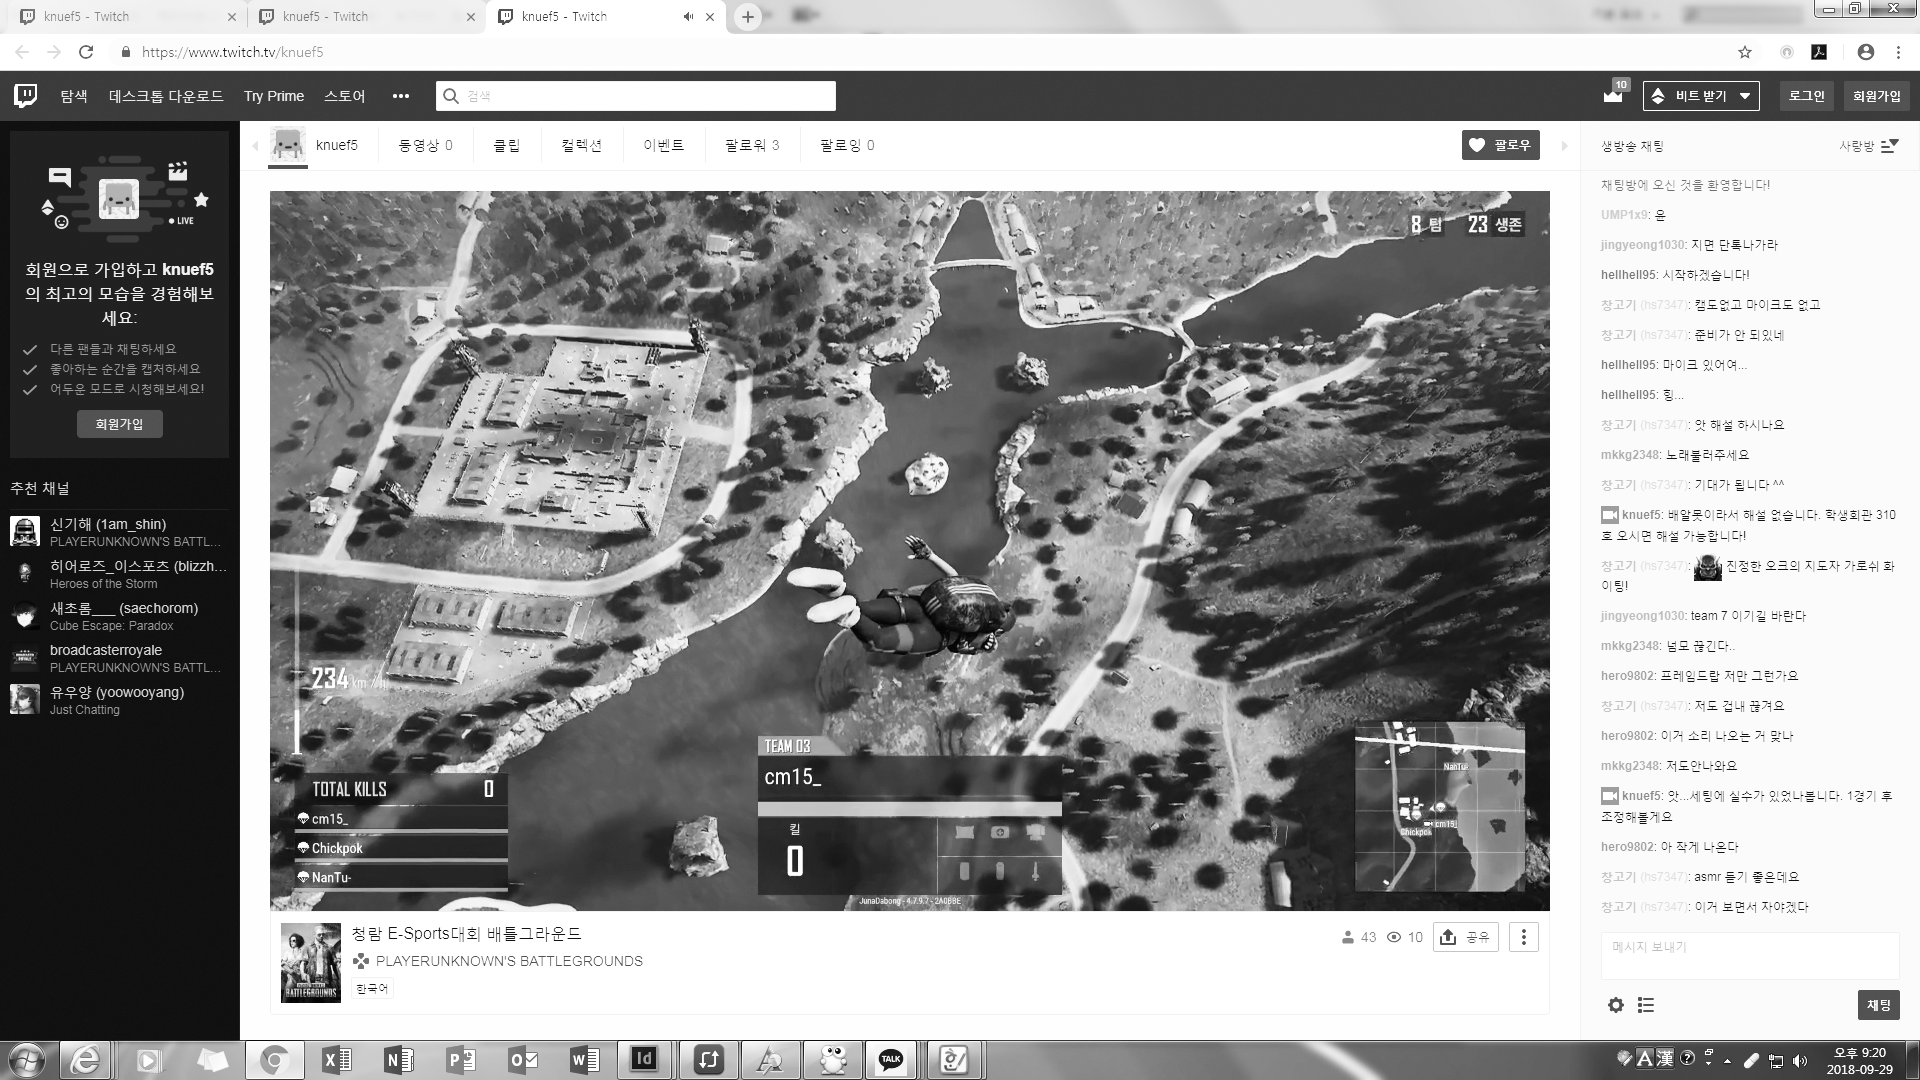Expand the Get Bits dropdown
Screen dimensions: 1920x1080
point(1701,96)
